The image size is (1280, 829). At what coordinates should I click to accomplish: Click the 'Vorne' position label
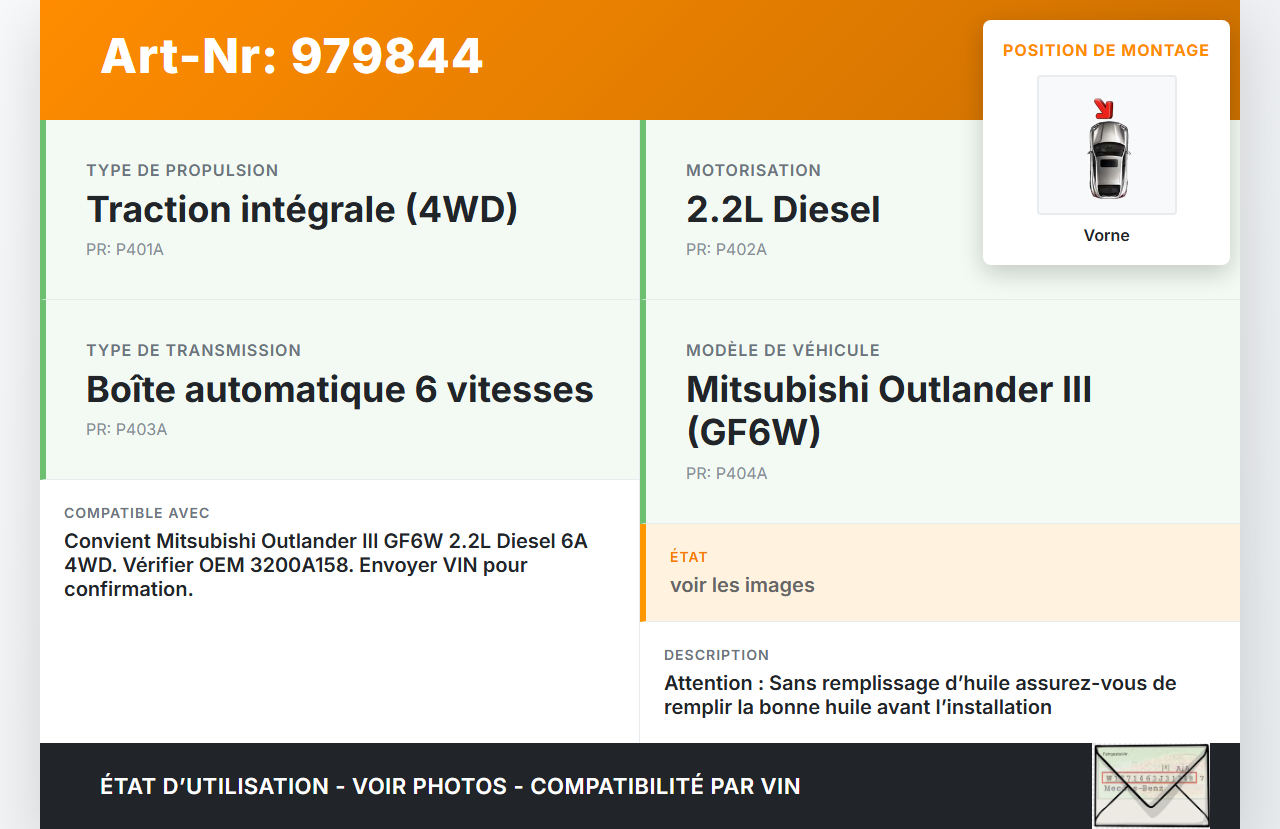1107,236
